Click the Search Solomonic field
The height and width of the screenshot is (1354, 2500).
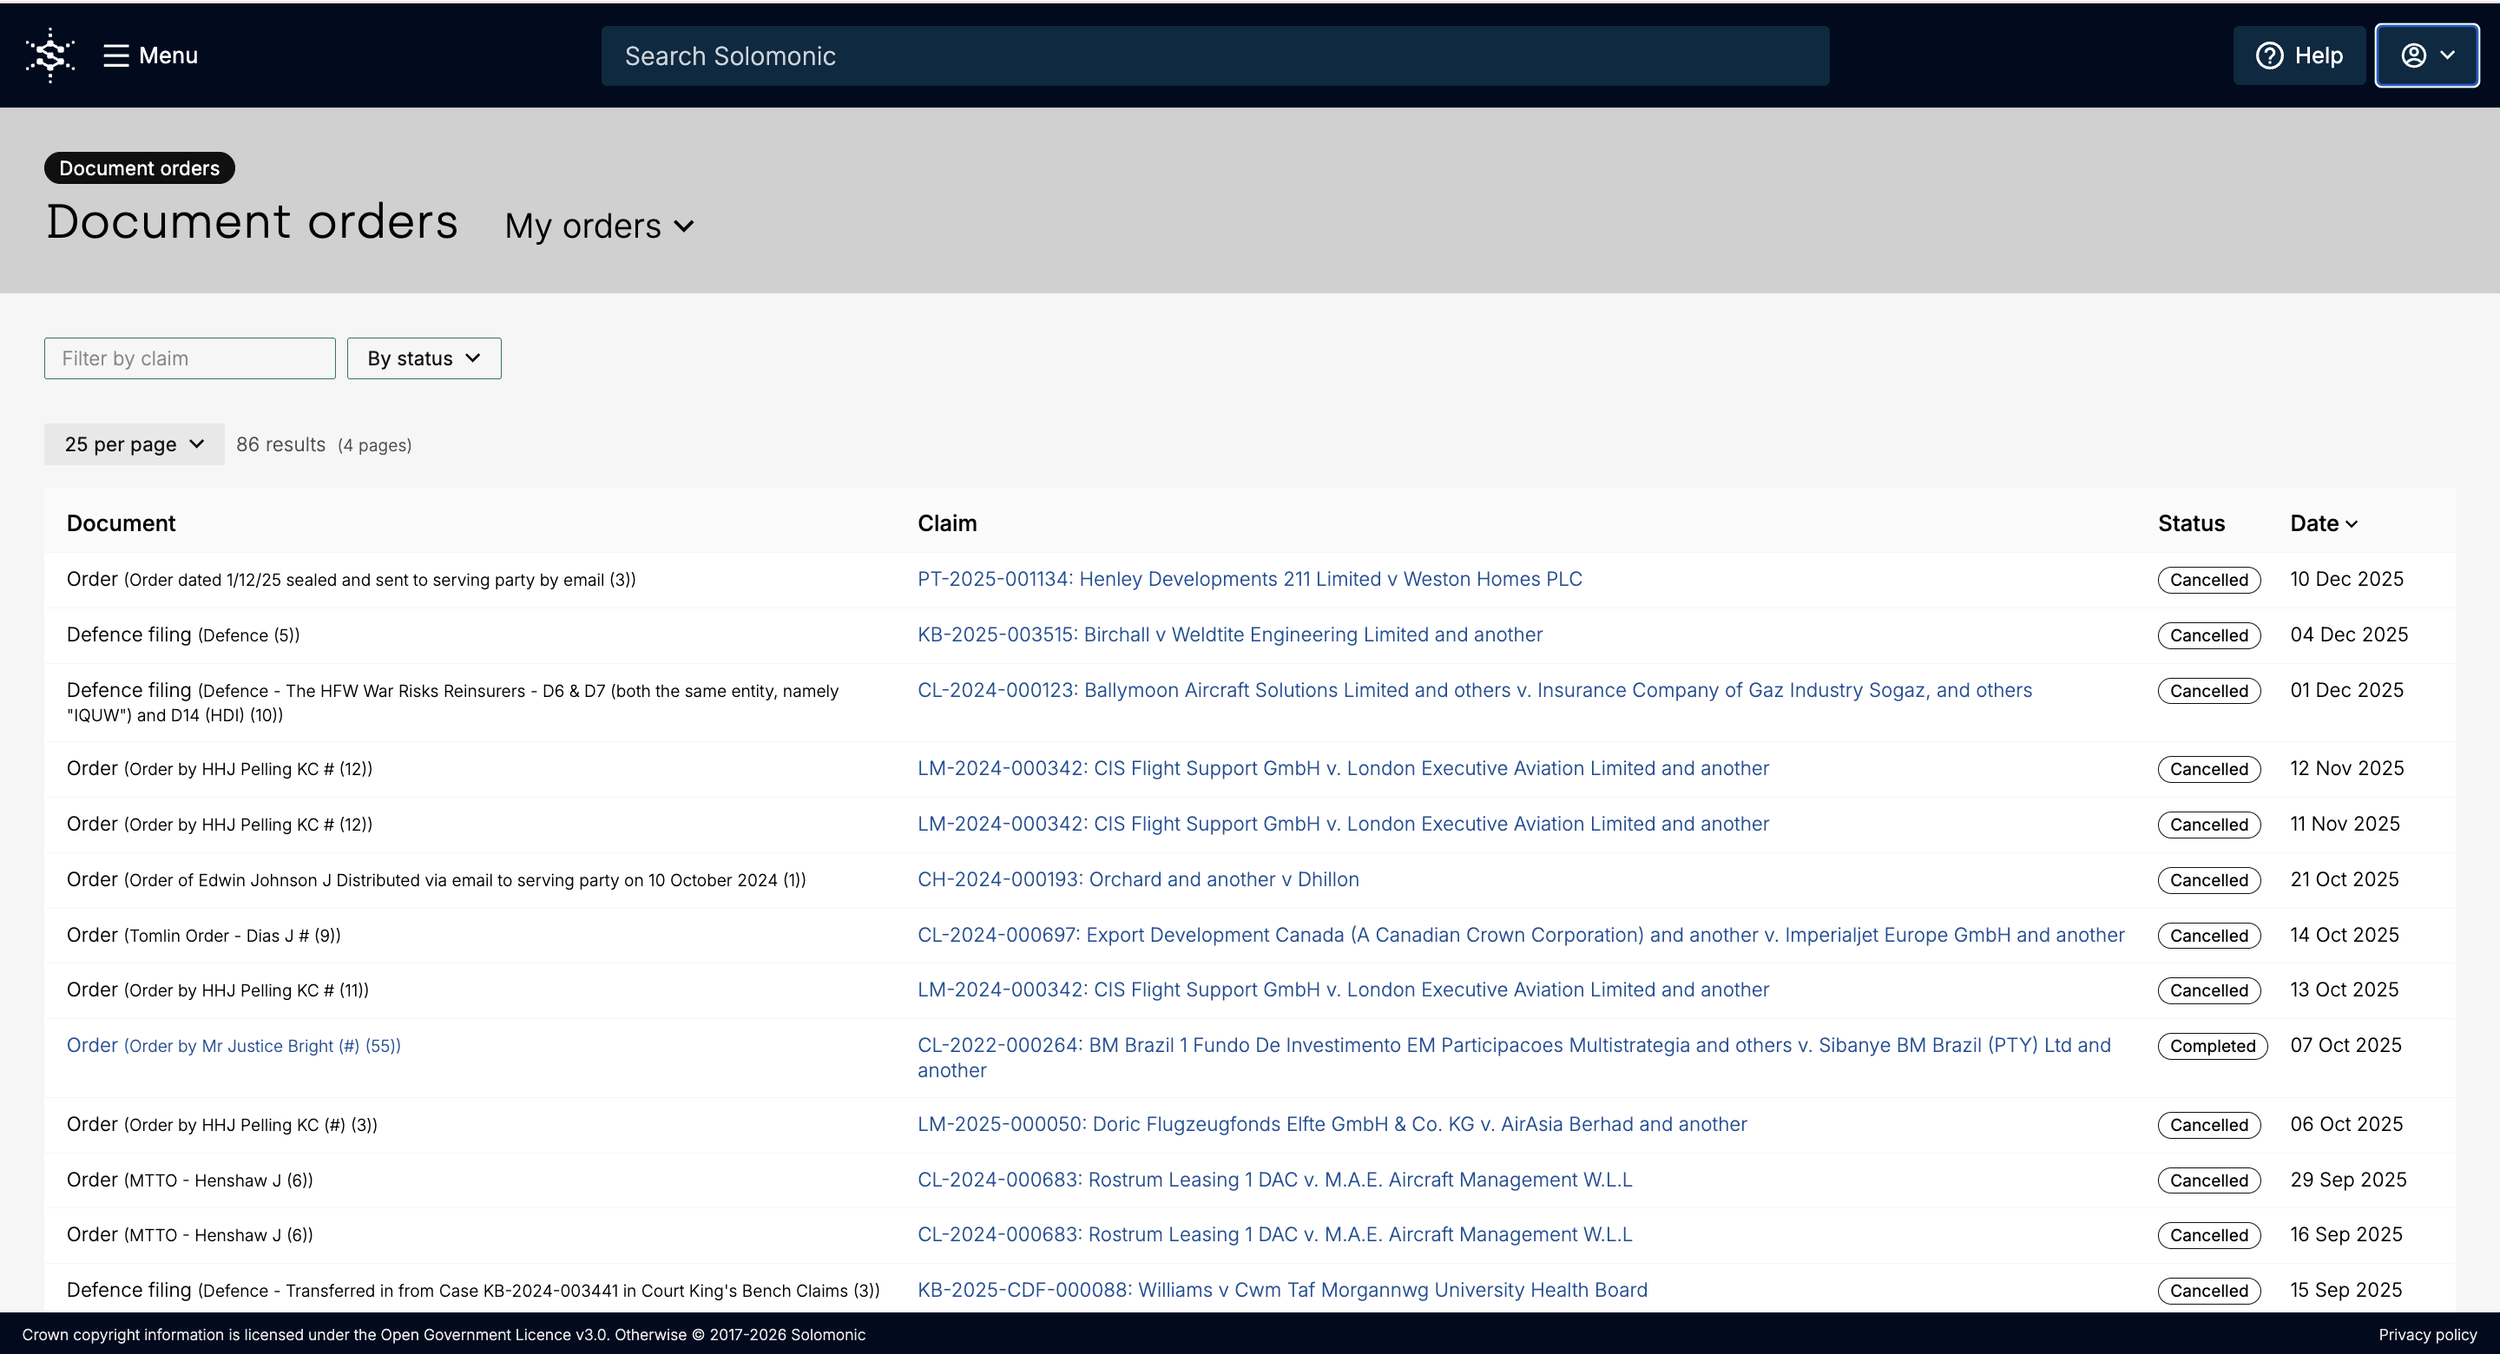(x=1215, y=56)
